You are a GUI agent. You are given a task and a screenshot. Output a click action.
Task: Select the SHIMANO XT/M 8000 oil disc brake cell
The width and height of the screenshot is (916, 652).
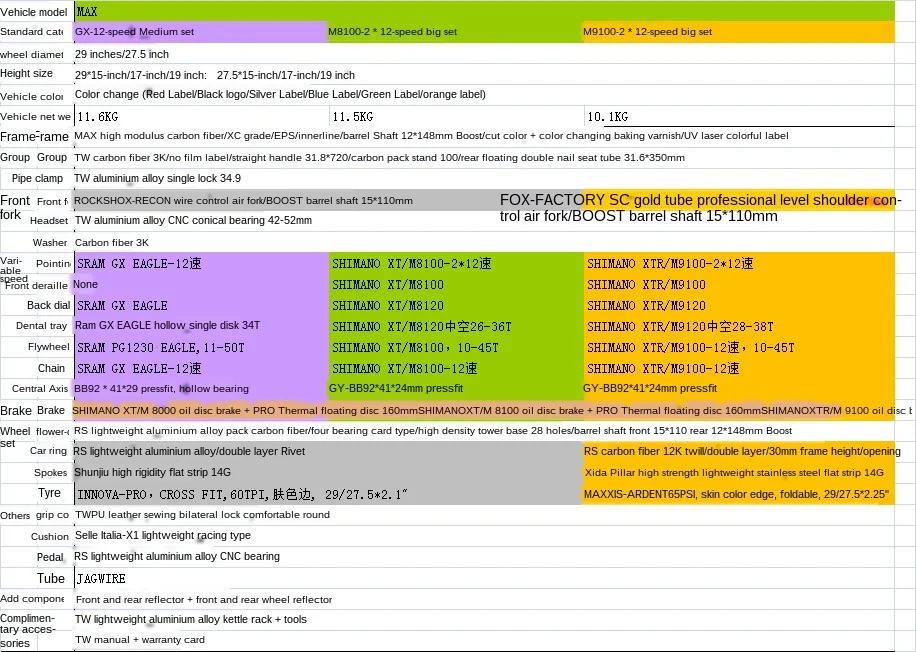pyautogui.click(x=244, y=410)
